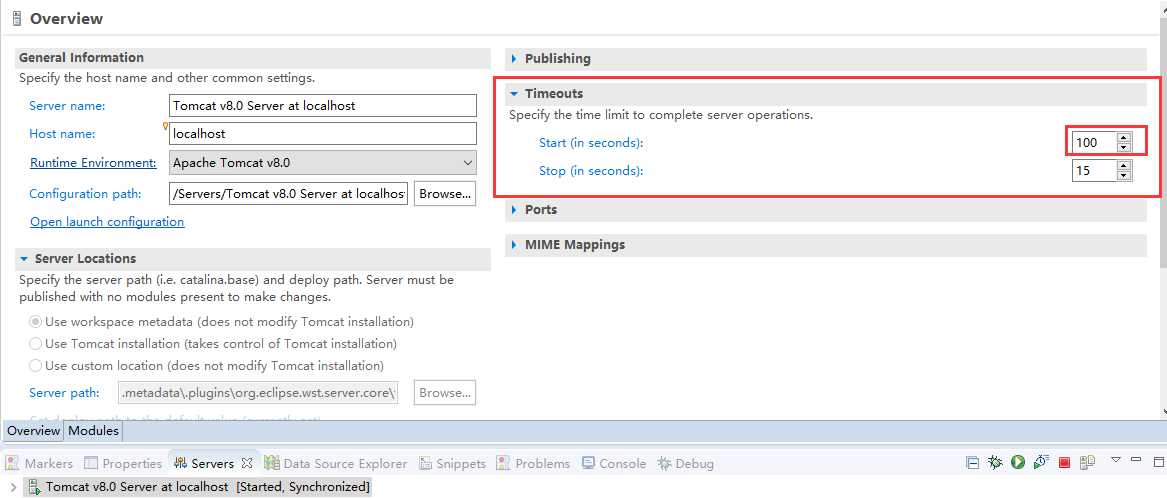Start the server in profile mode
This screenshot has height=498, width=1167.
coord(1040,462)
